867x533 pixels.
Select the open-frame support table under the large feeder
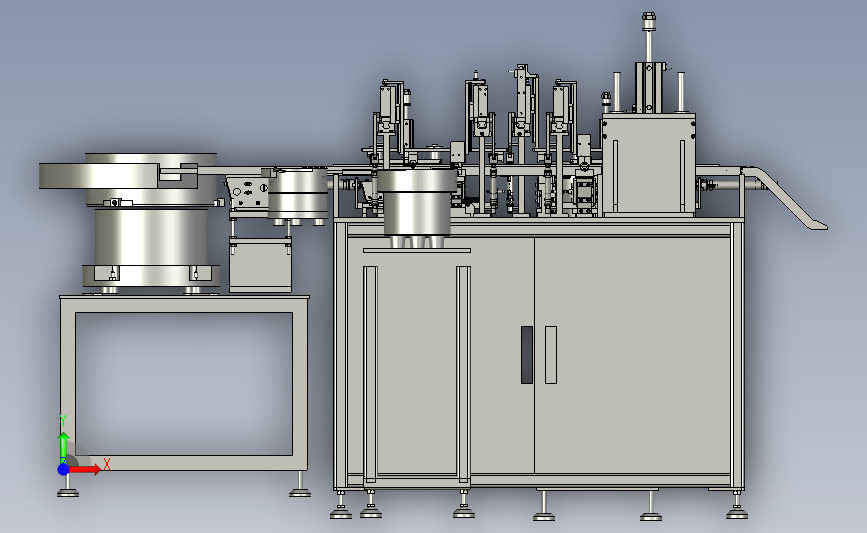tap(184, 384)
